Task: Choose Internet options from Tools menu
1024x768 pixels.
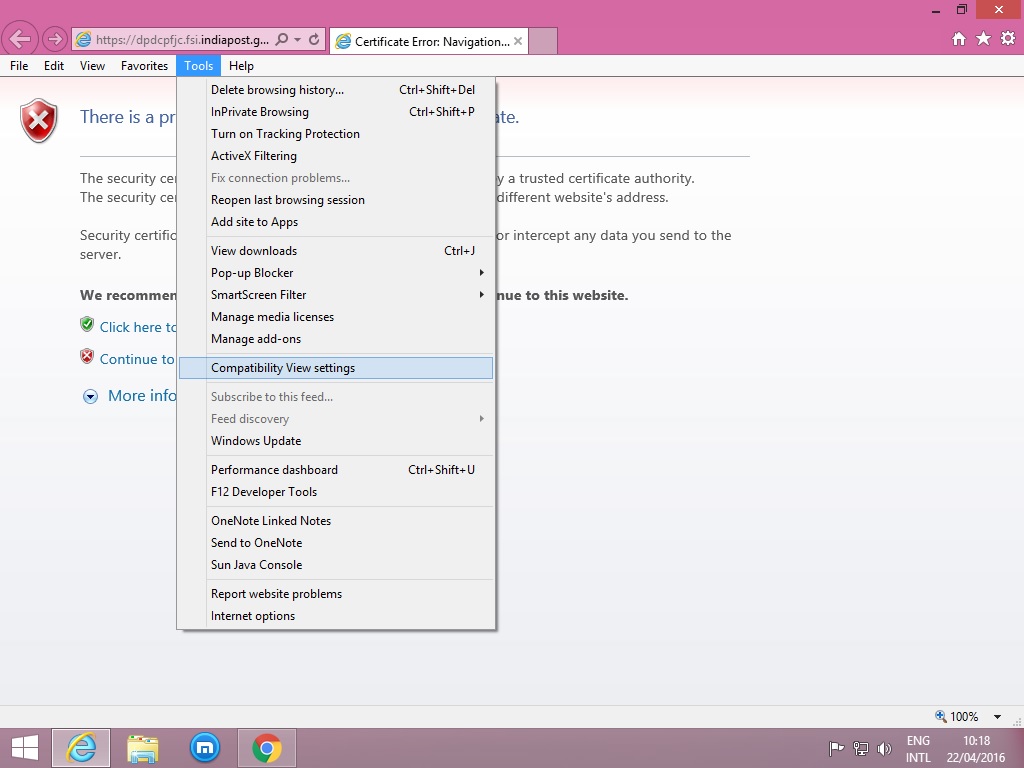Action: click(253, 616)
